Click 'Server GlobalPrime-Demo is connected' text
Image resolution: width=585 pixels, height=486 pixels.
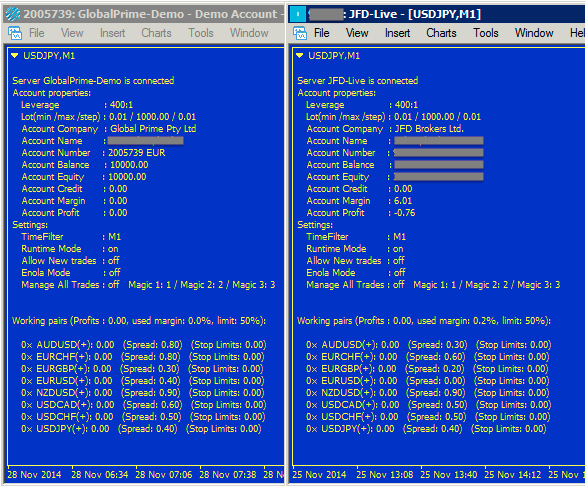[93, 81]
